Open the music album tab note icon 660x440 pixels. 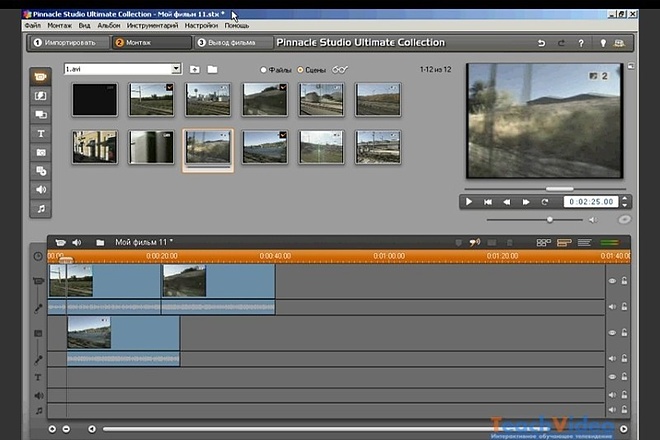40,208
